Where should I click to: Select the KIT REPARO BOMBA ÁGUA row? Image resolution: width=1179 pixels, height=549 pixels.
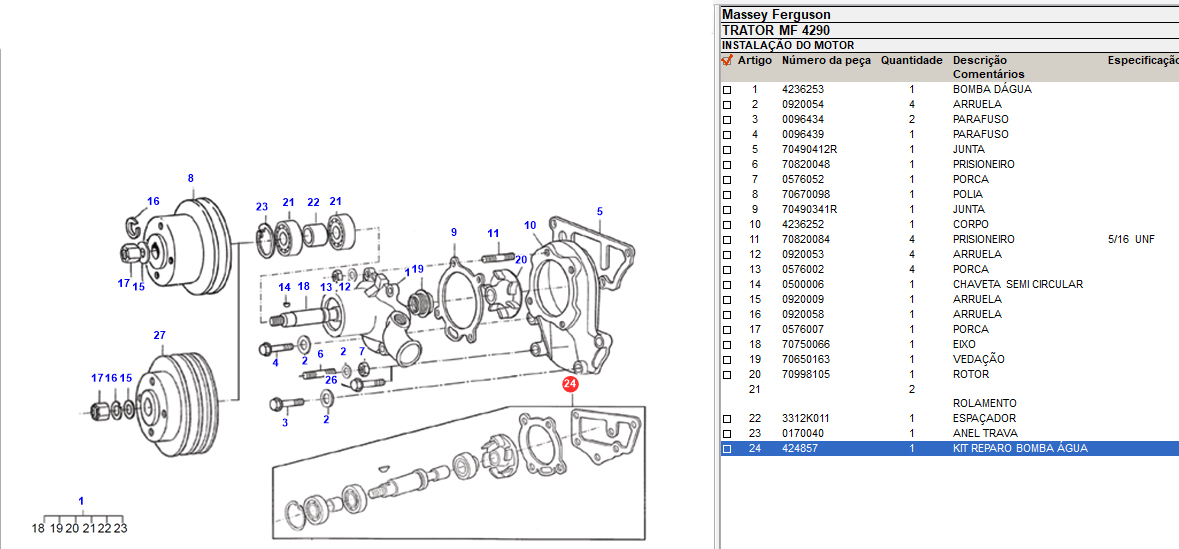coord(1019,449)
